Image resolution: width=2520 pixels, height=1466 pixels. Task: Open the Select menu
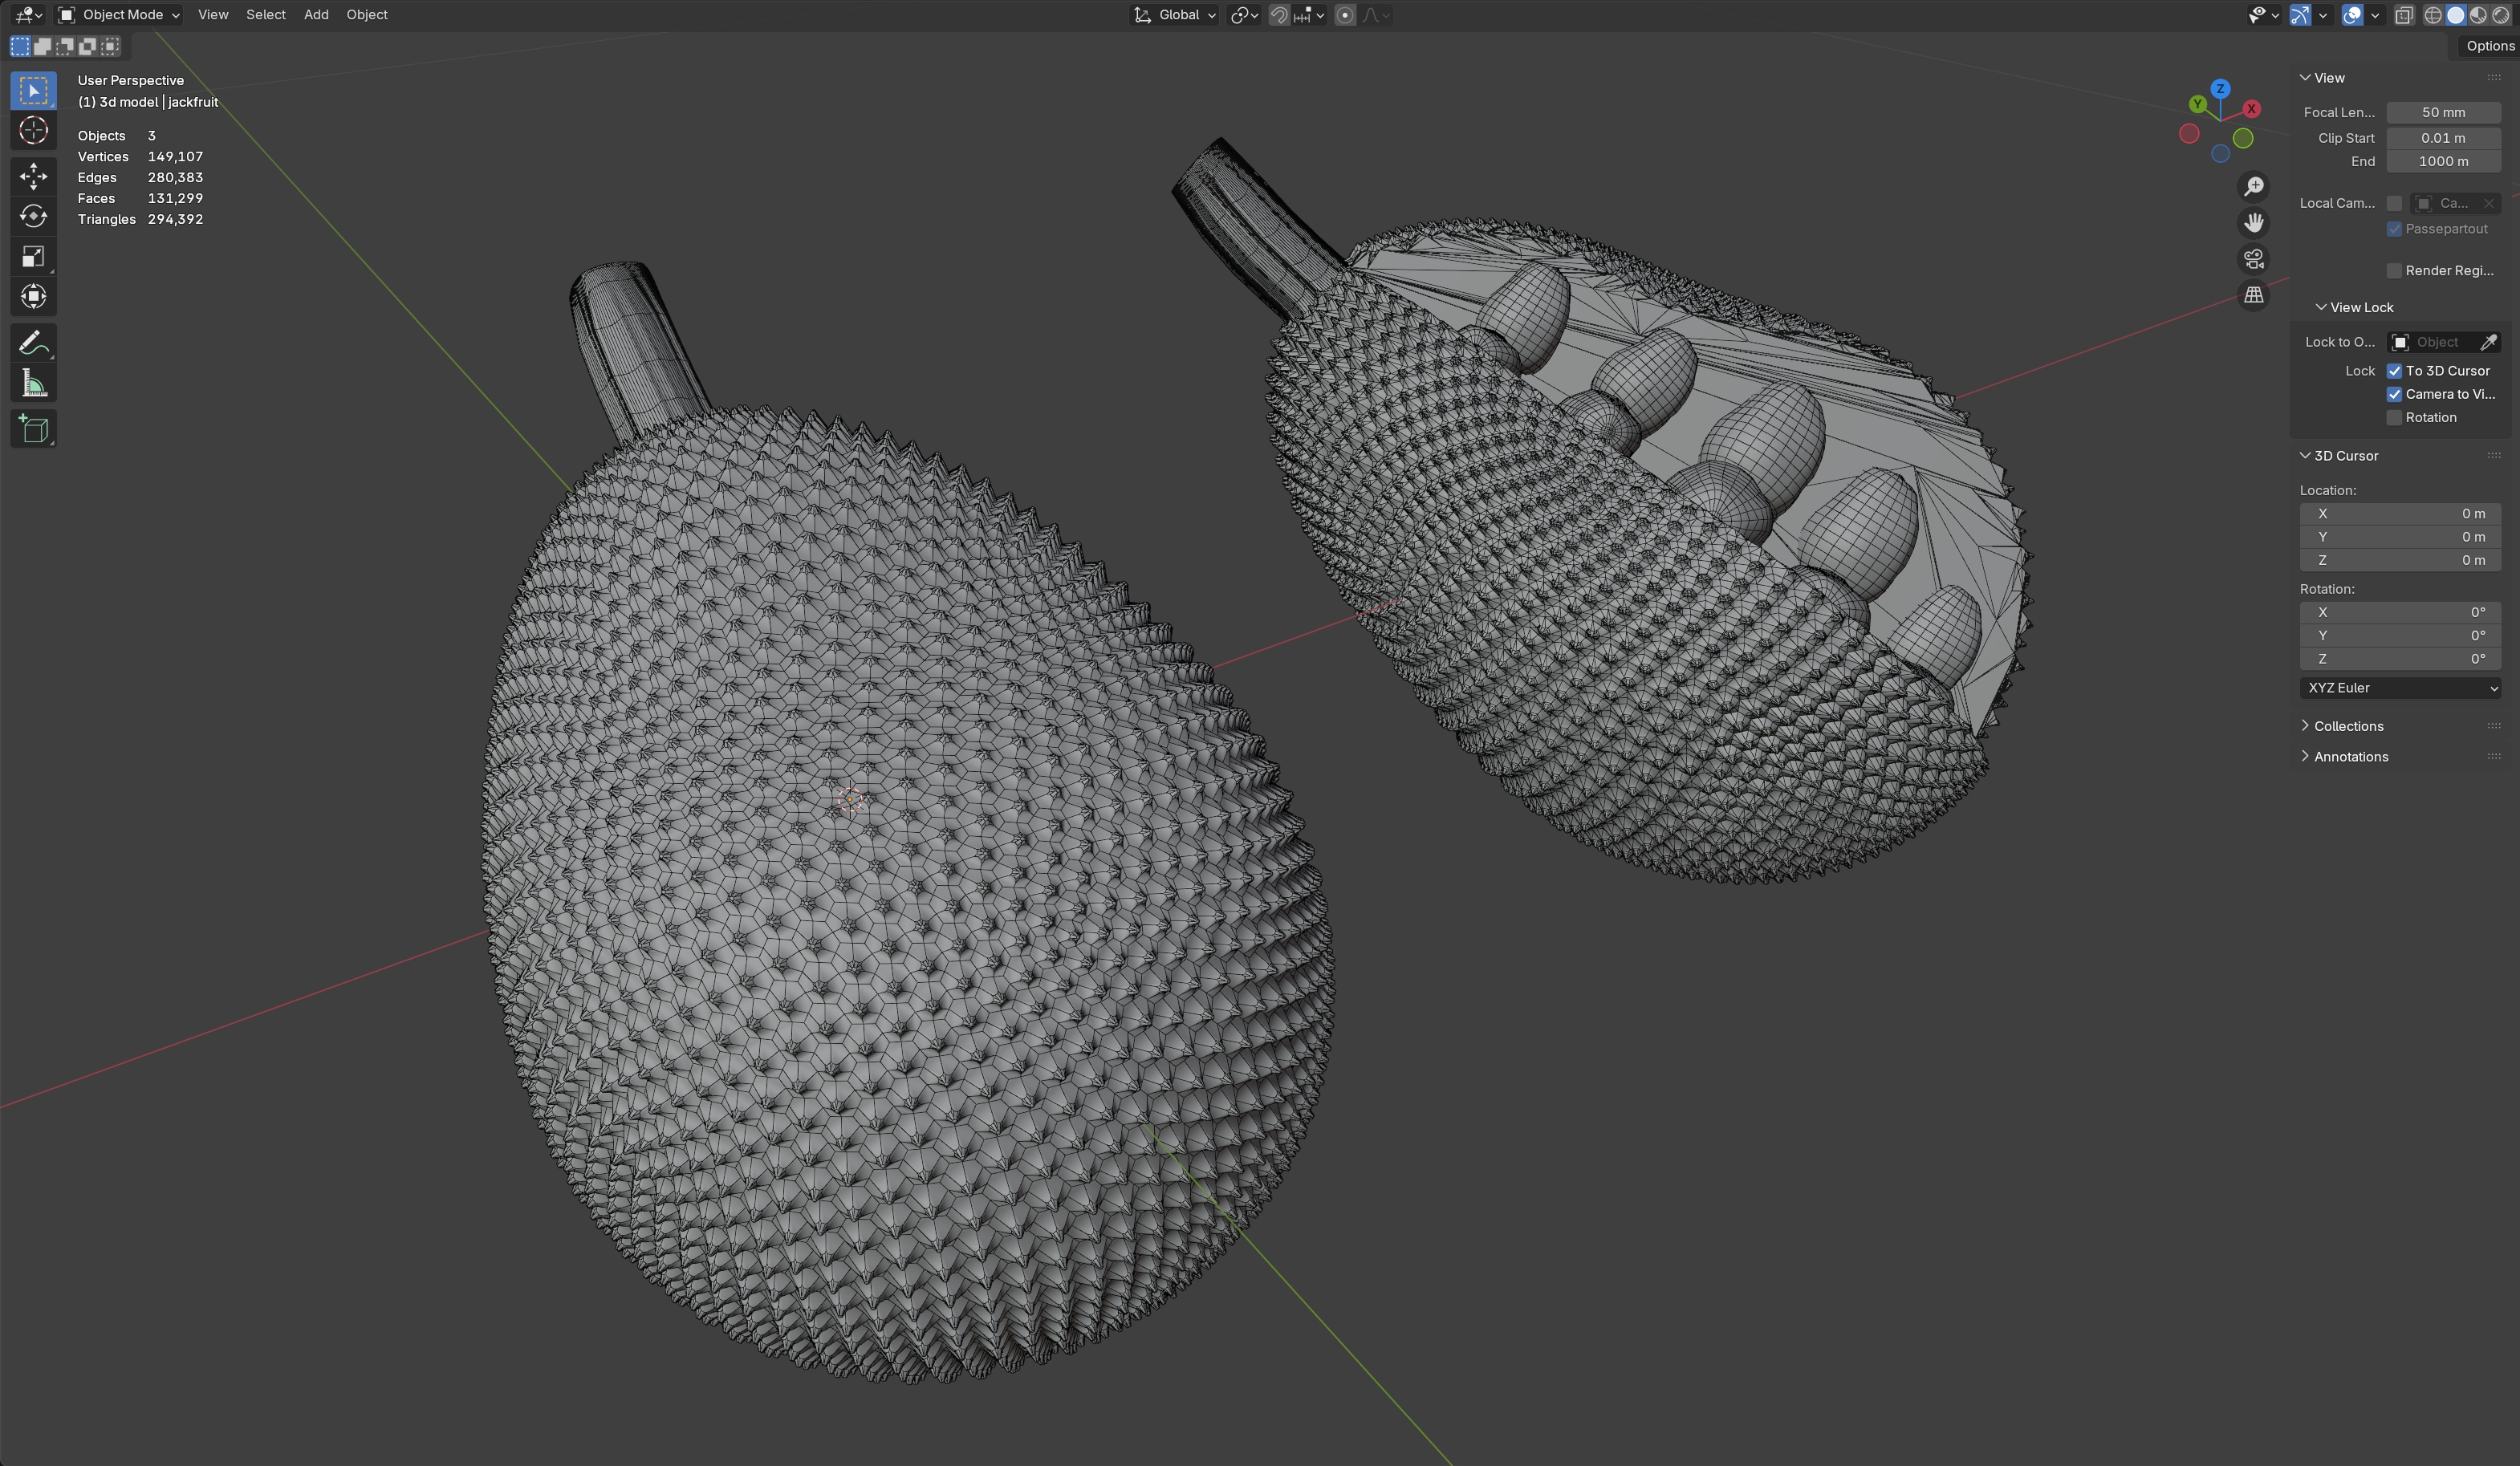click(x=266, y=15)
